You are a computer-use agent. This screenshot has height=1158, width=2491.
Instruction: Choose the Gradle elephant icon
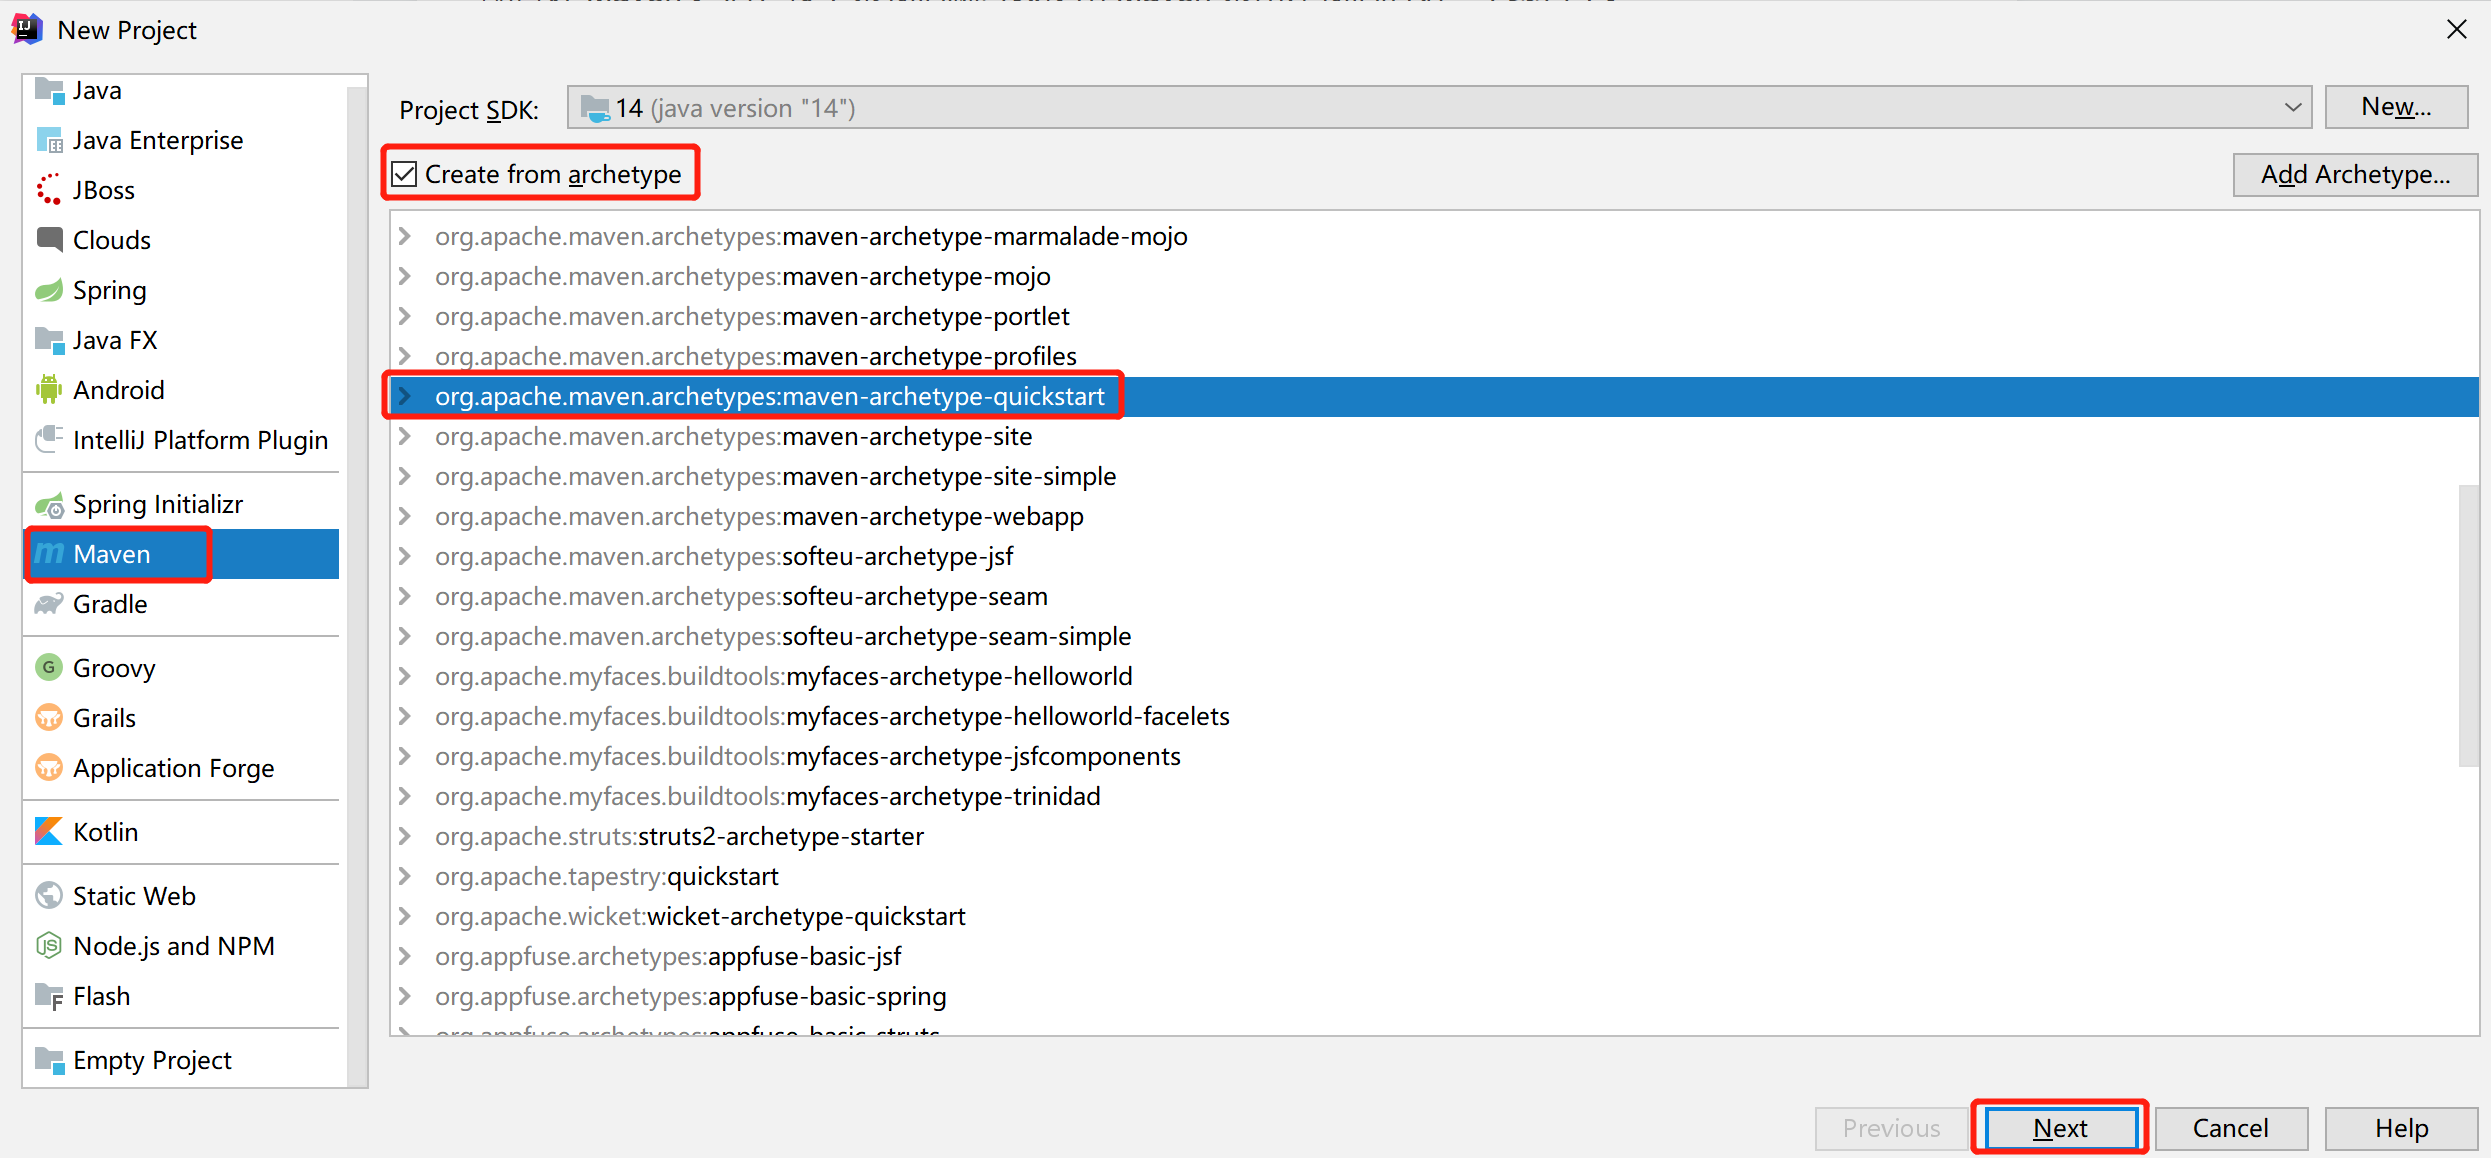(49, 604)
